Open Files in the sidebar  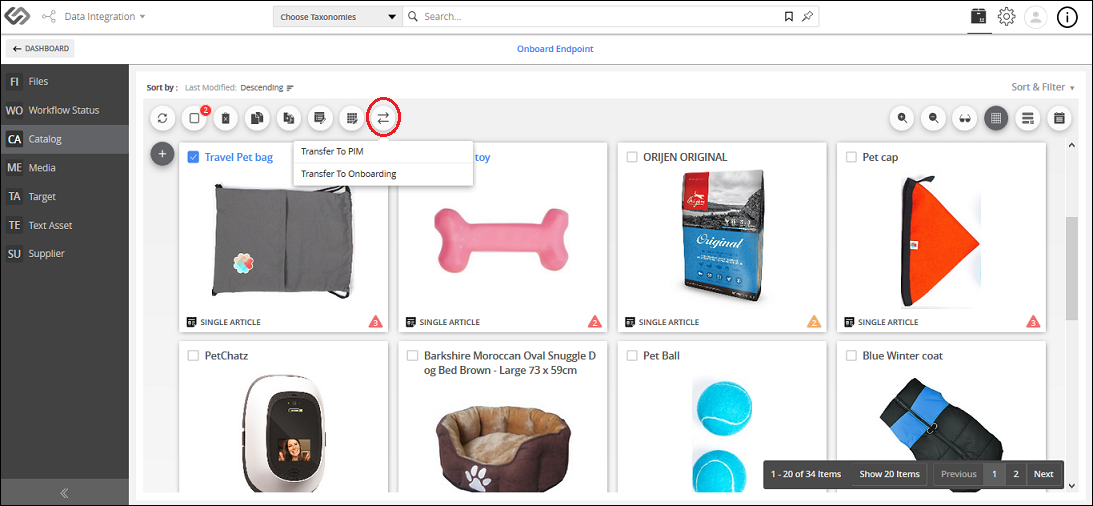pos(64,82)
